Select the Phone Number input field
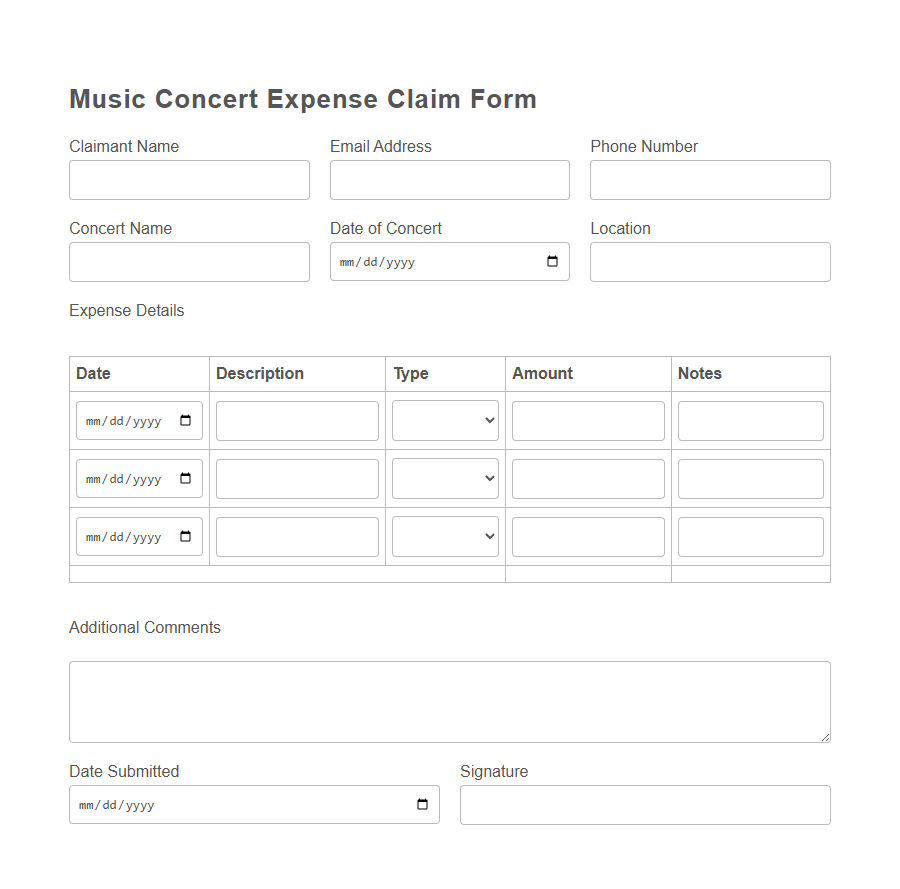Viewport: 900px width, 889px height. (x=710, y=180)
